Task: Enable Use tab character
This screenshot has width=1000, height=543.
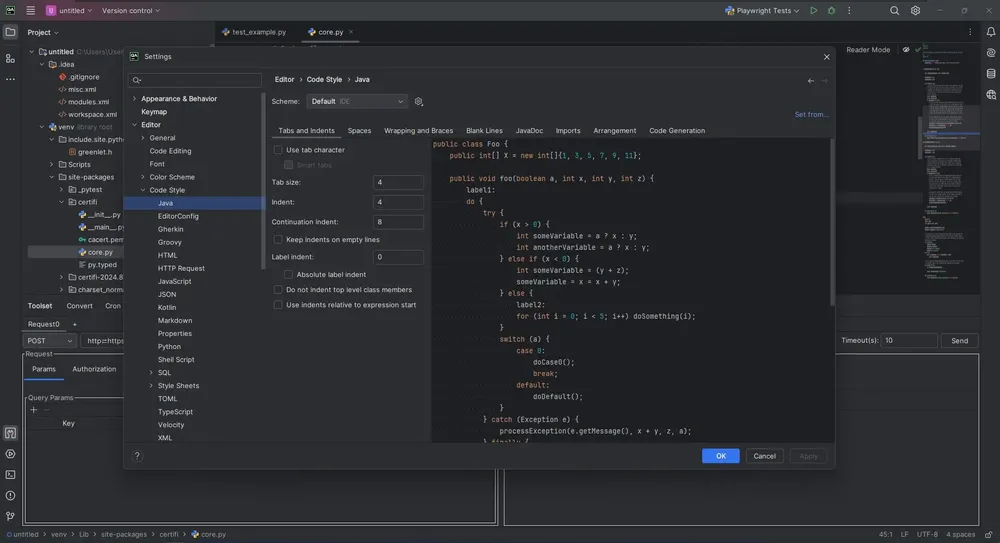Action: (278, 150)
